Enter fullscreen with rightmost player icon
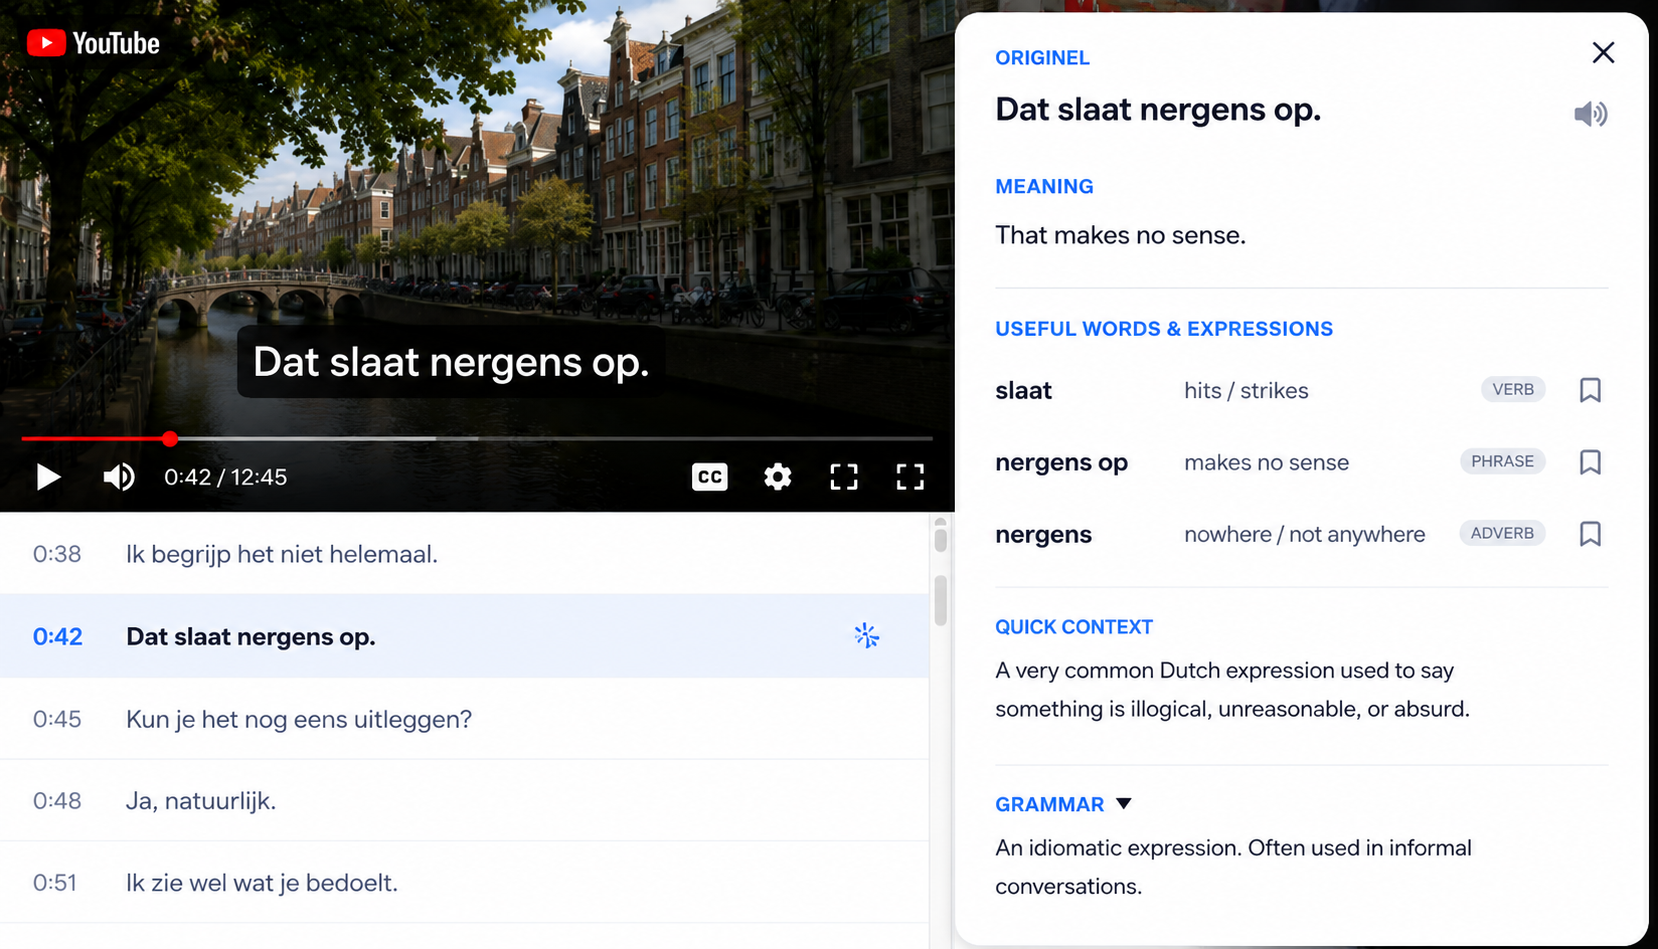 tap(910, 477)
